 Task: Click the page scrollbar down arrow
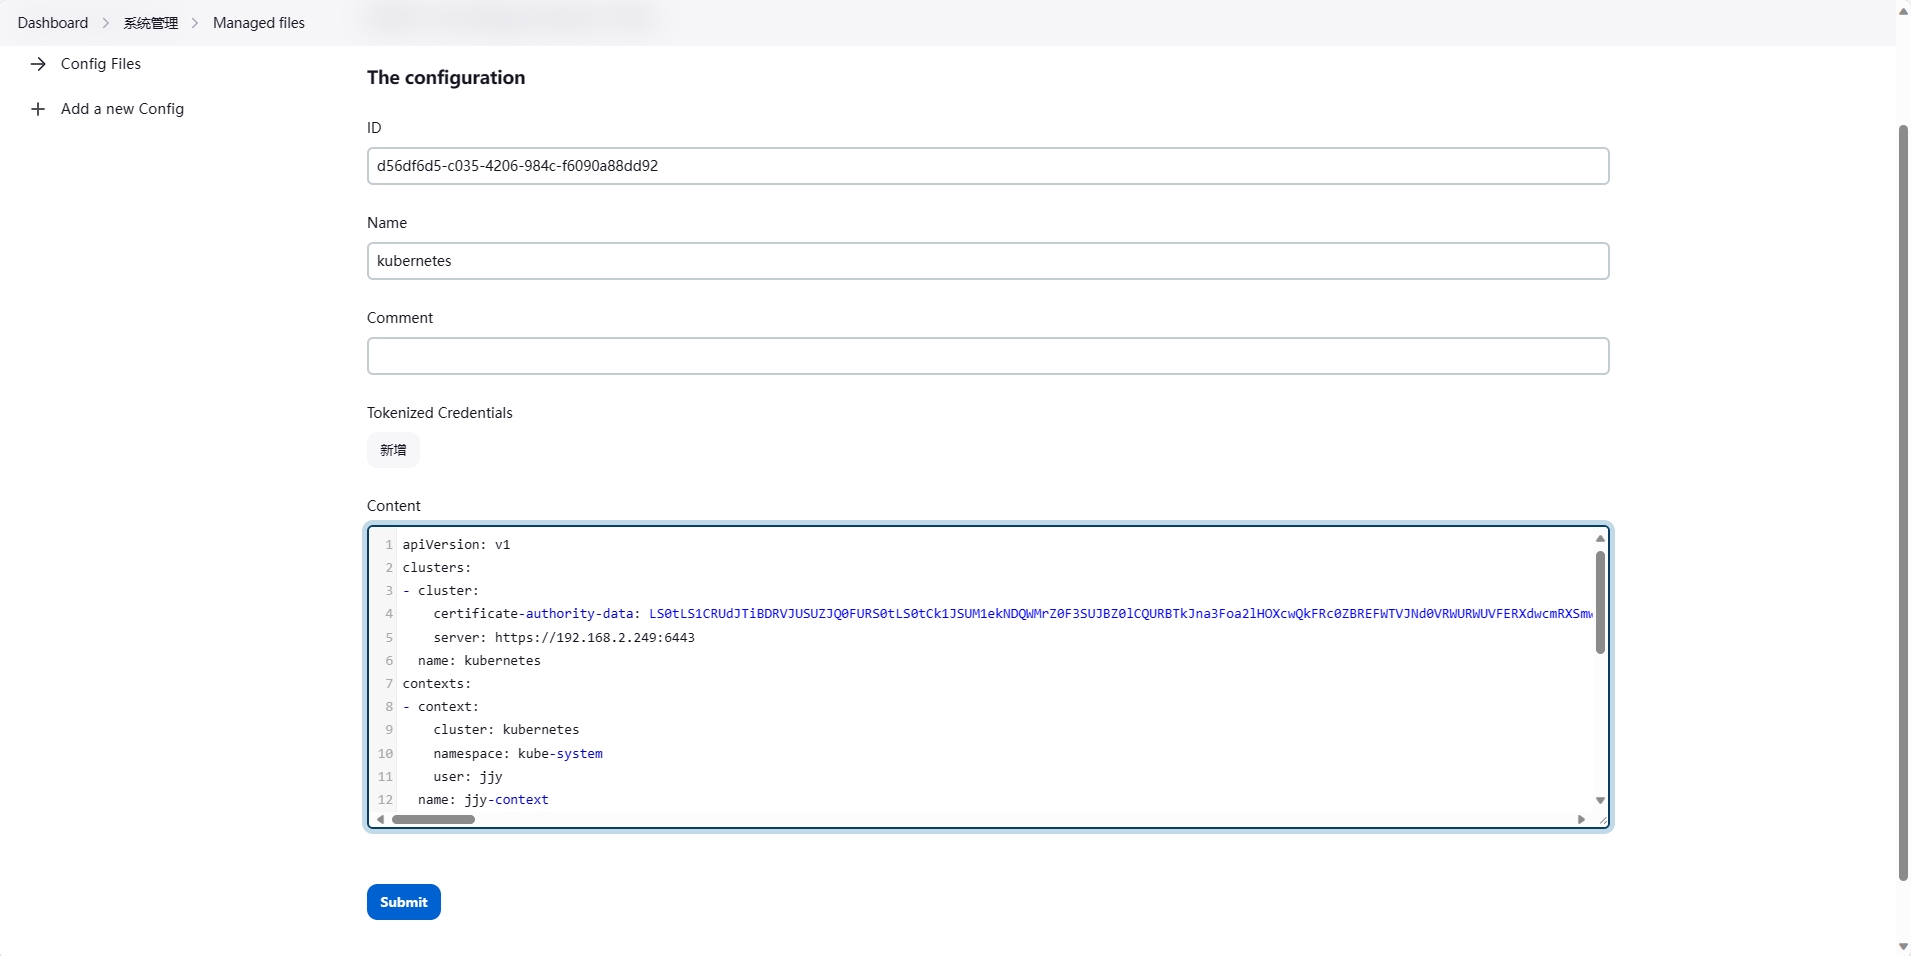click(1903, 946)
